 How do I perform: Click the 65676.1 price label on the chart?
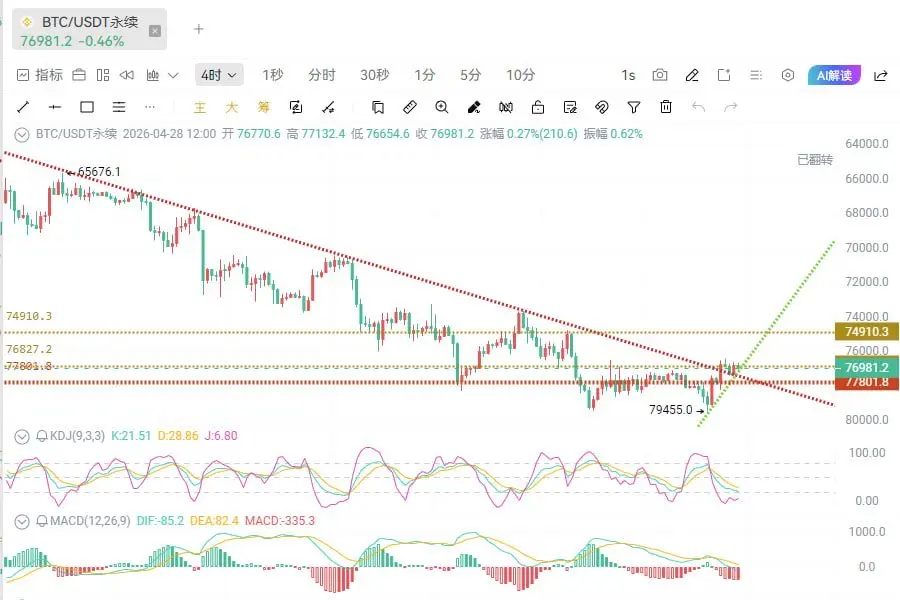pyautogui.click(x=99, y=172)
